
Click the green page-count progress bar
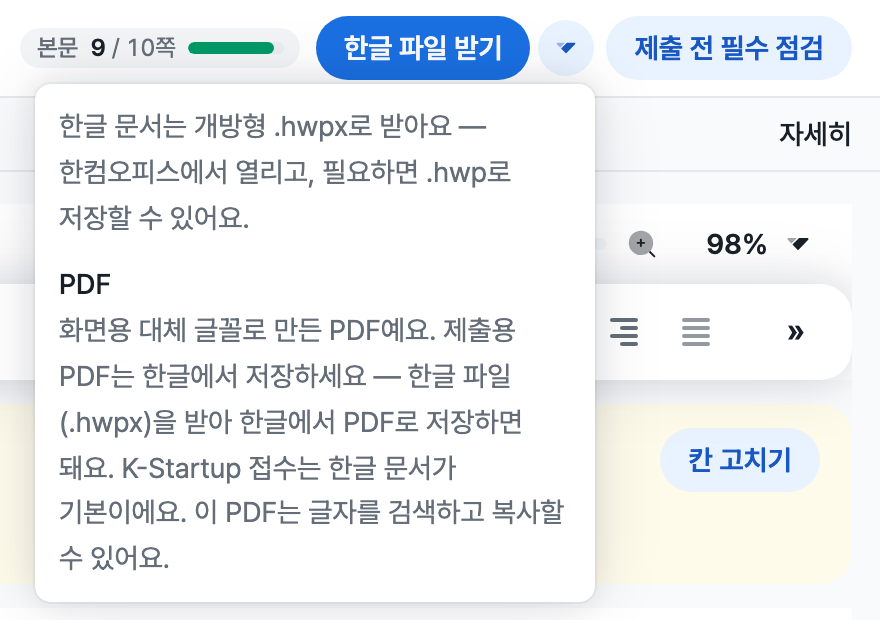point(236,48)
